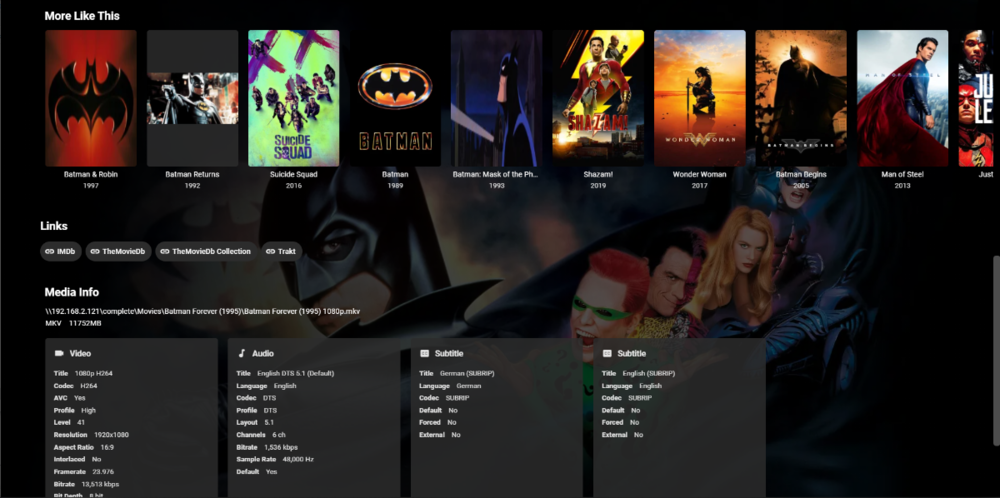
Task: Click the Shazam! title text
Action: coord(598,174)
